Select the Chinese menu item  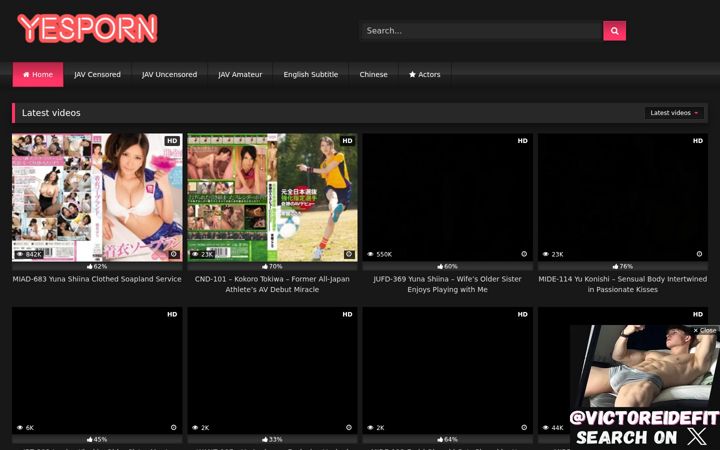[373, 74]
